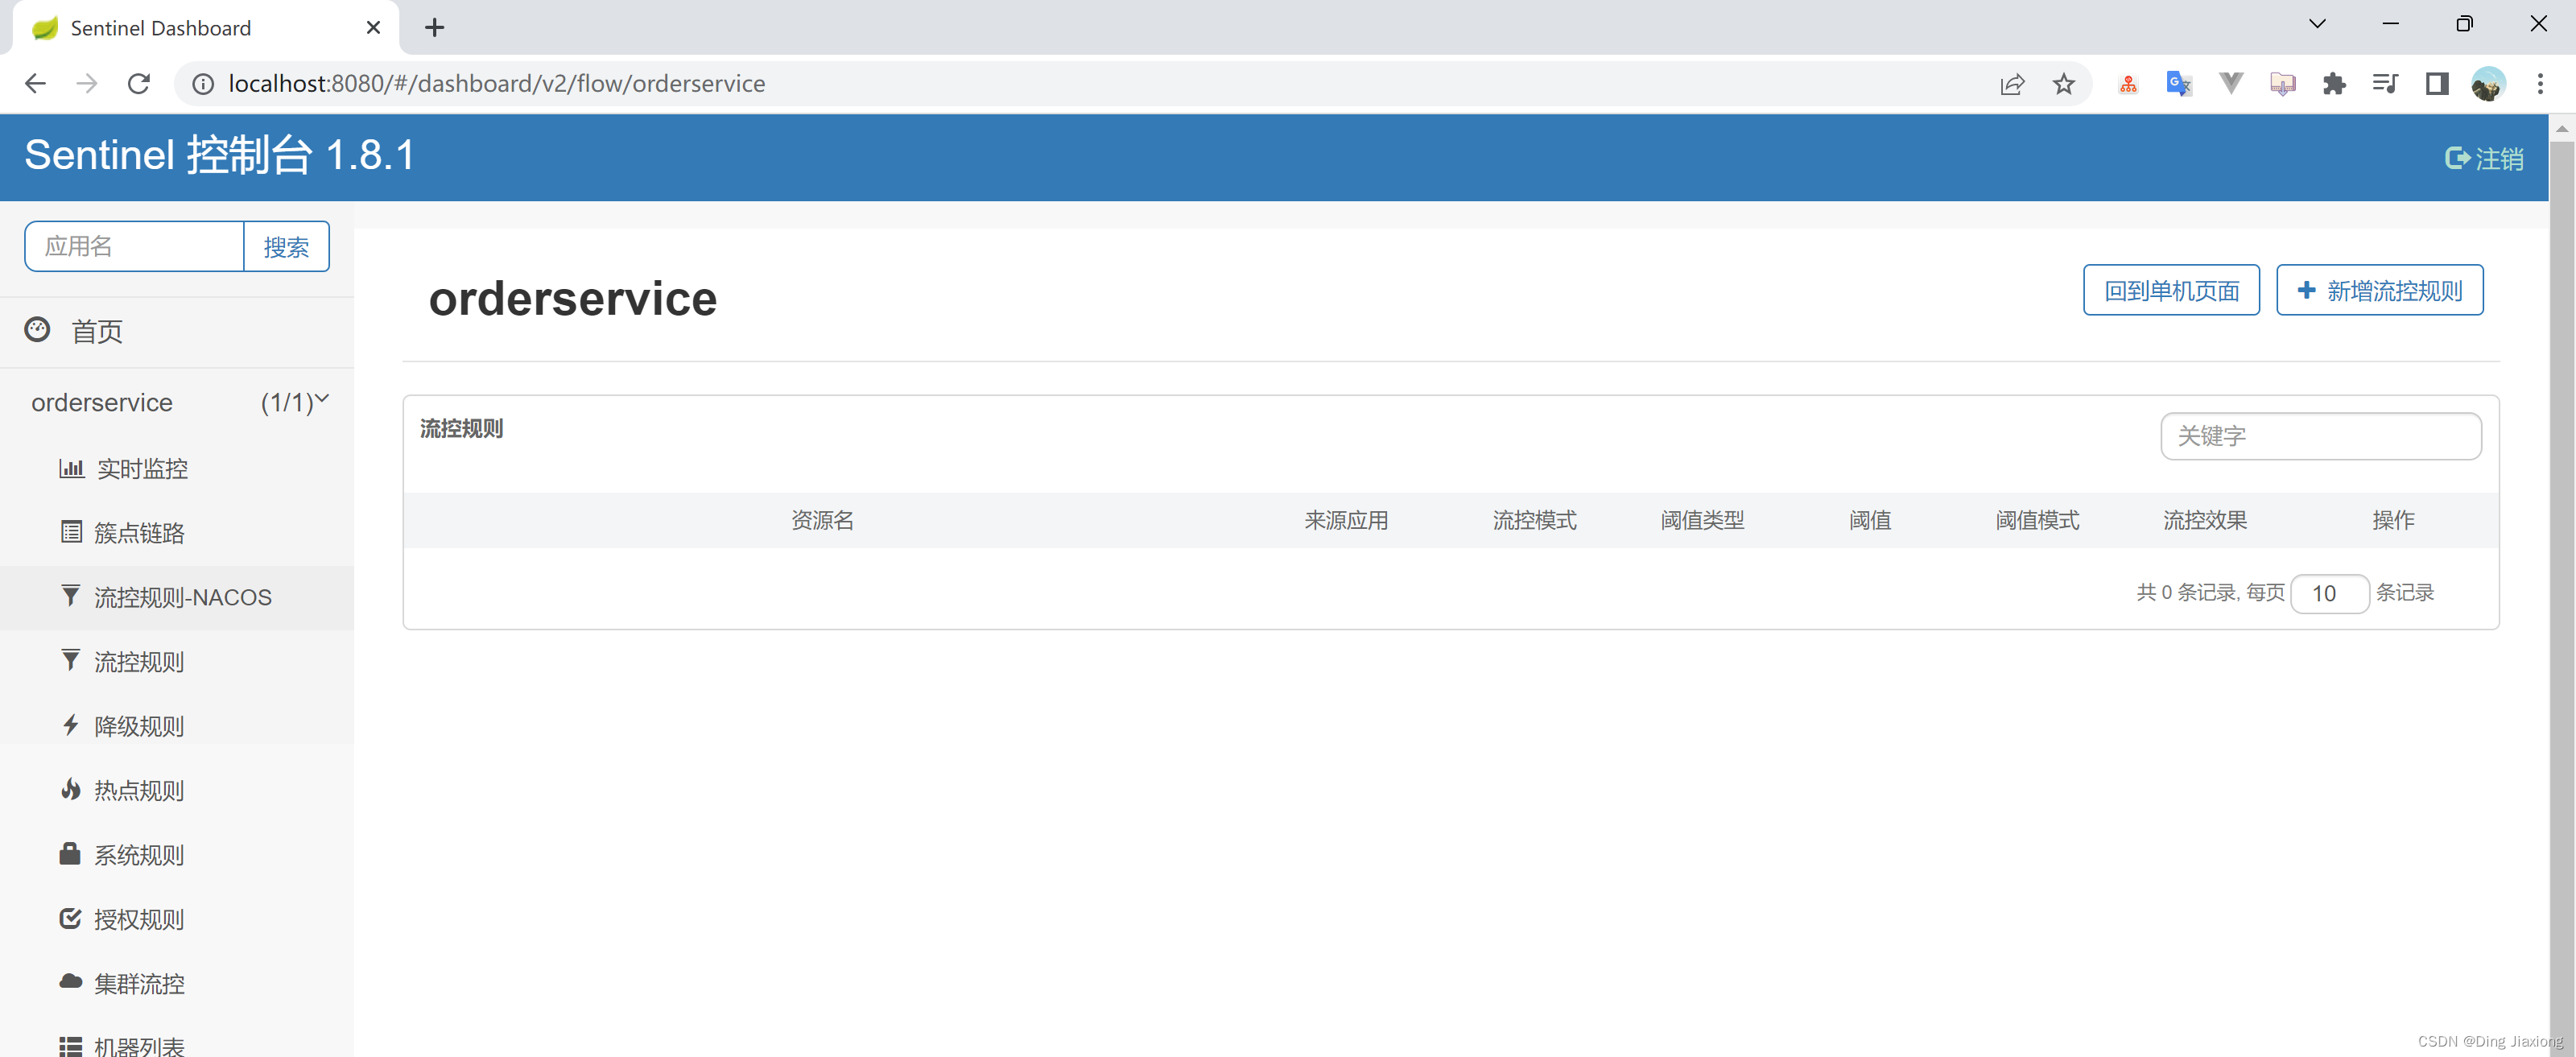The height and width of the screenshot is (1057, 2576).
Task: Focus the 应用名 search field
Action: point(134,246)
